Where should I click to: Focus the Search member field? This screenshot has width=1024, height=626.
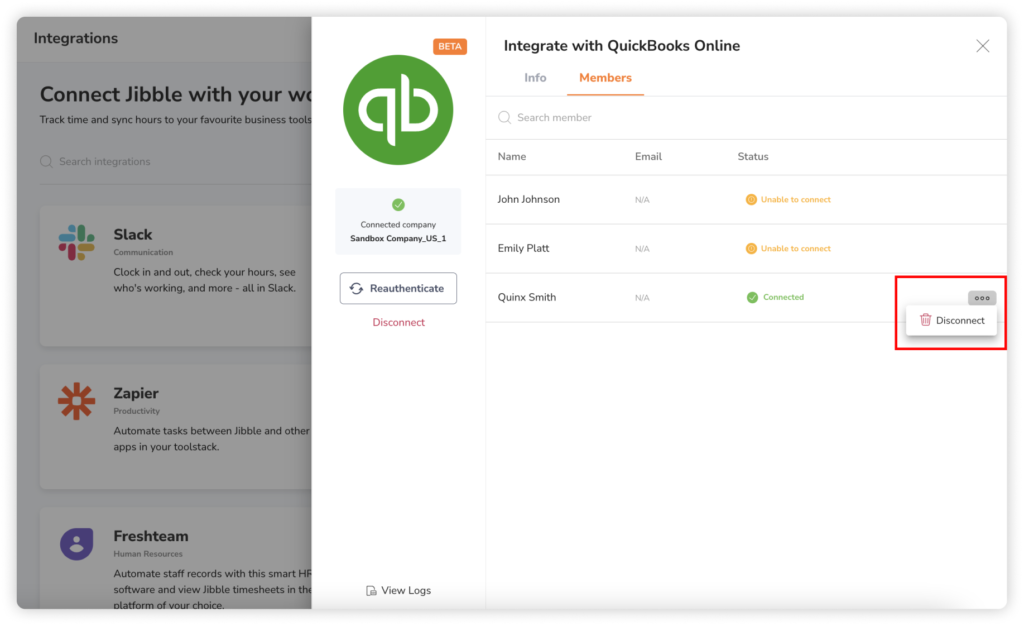click(746, 117)
